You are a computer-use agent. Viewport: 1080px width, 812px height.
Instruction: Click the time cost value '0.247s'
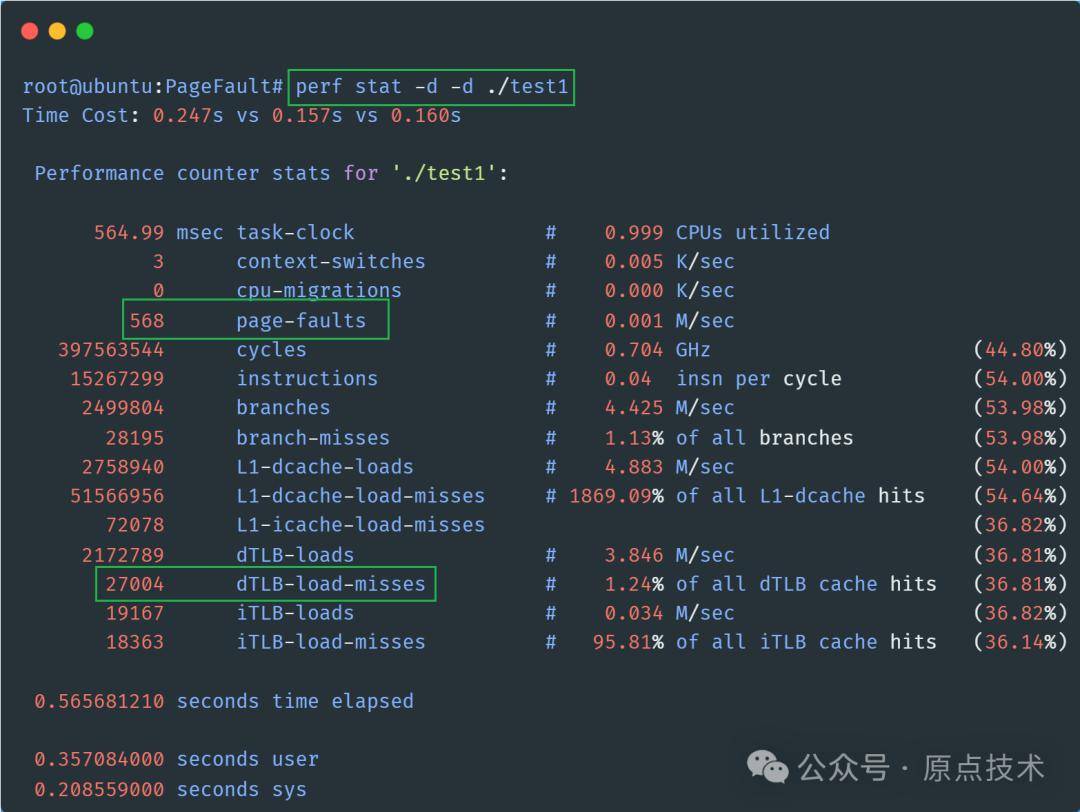188,115
